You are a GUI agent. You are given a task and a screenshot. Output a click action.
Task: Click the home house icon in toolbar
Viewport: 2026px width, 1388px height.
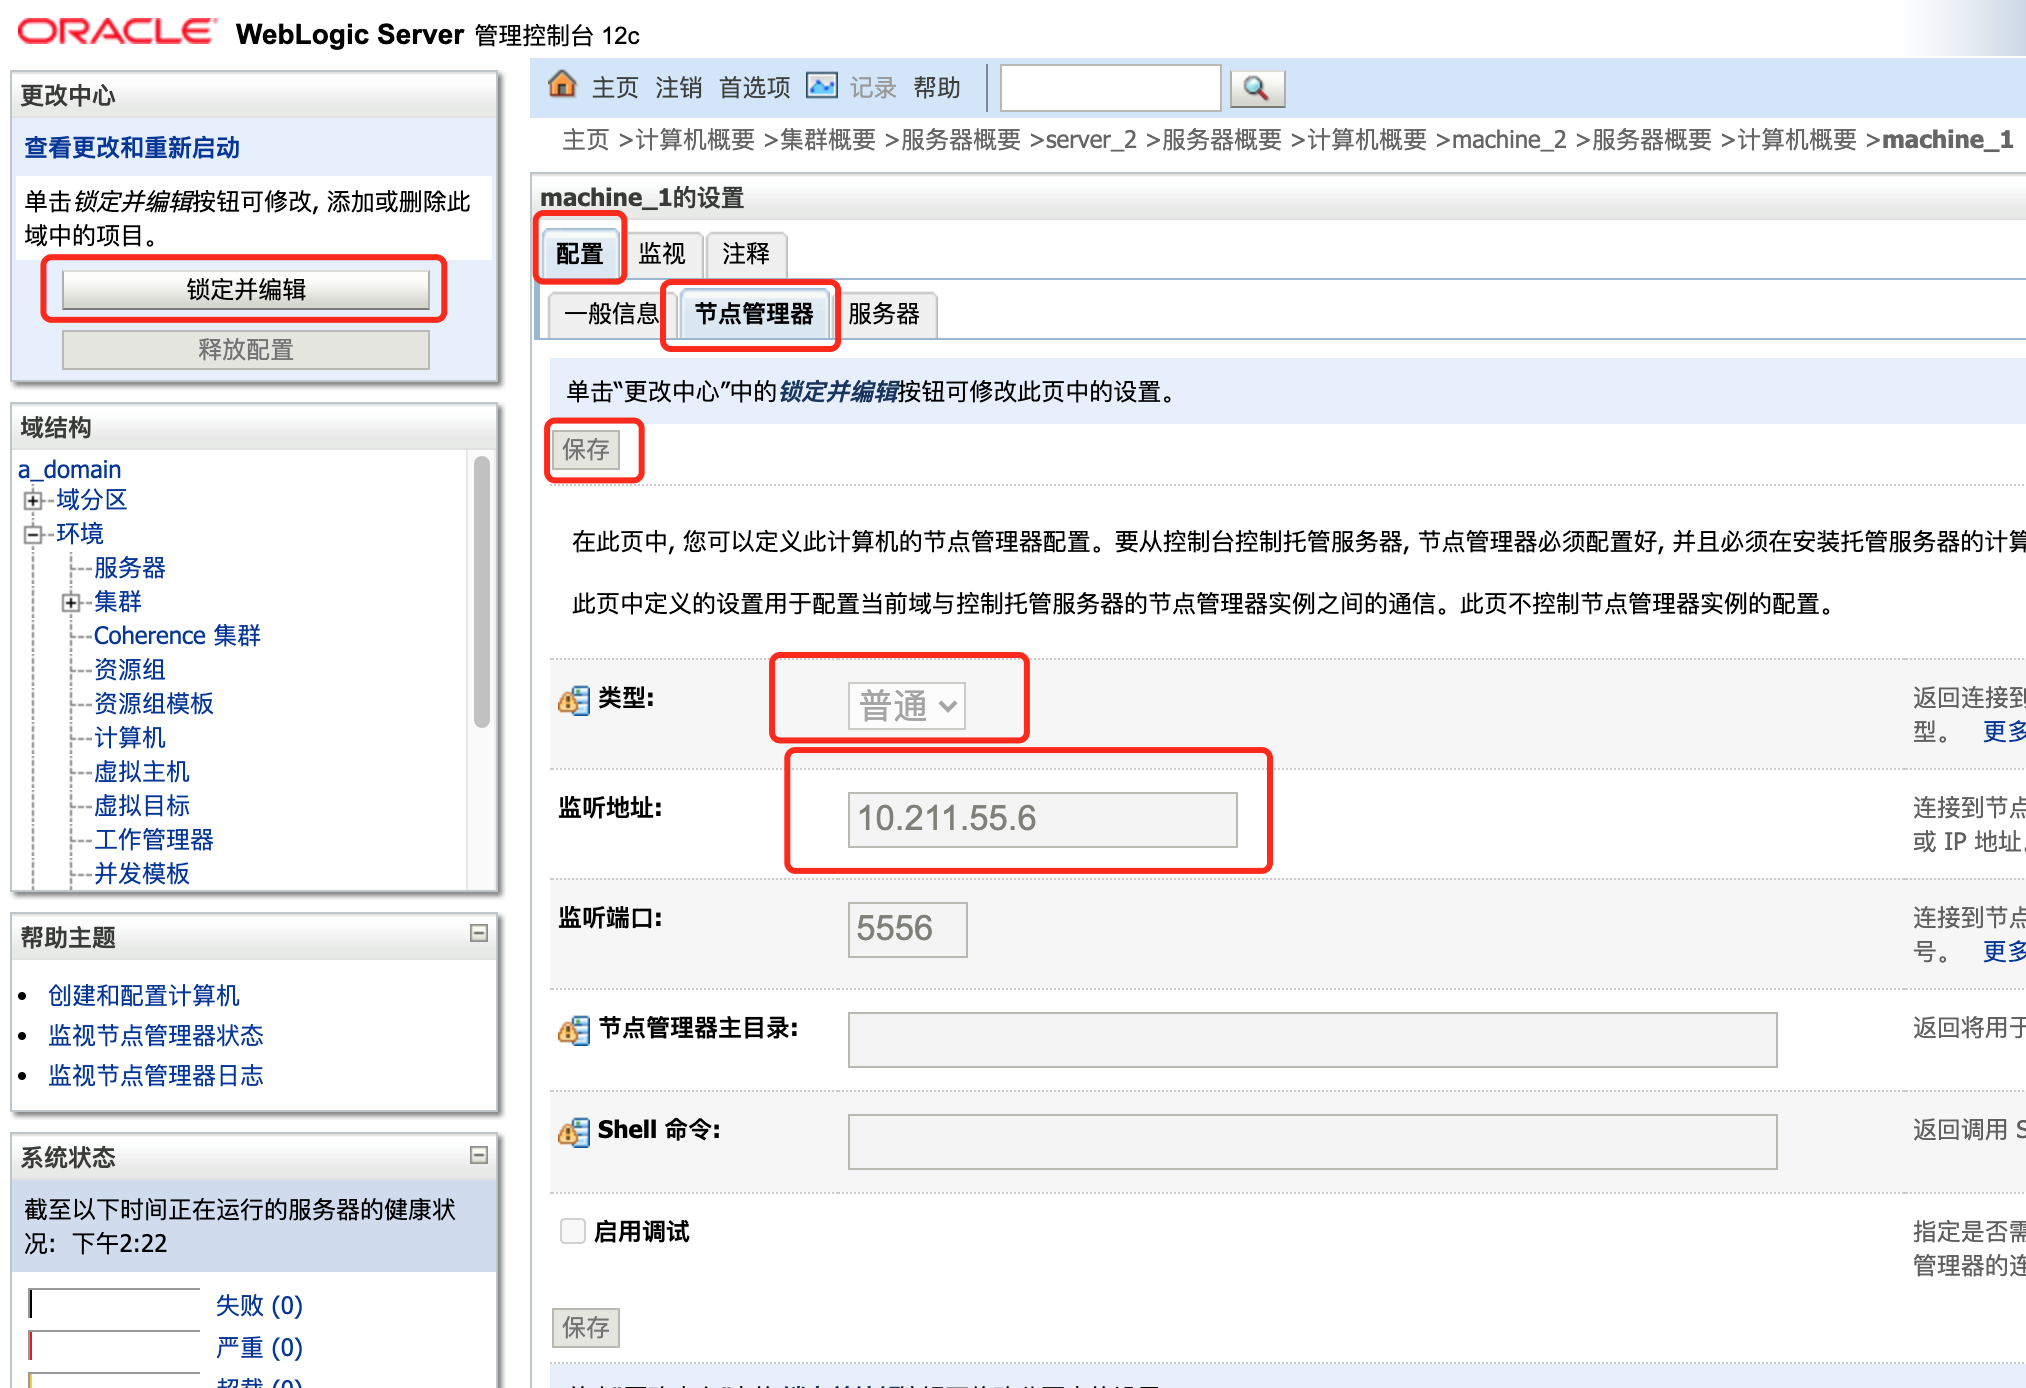562,85
